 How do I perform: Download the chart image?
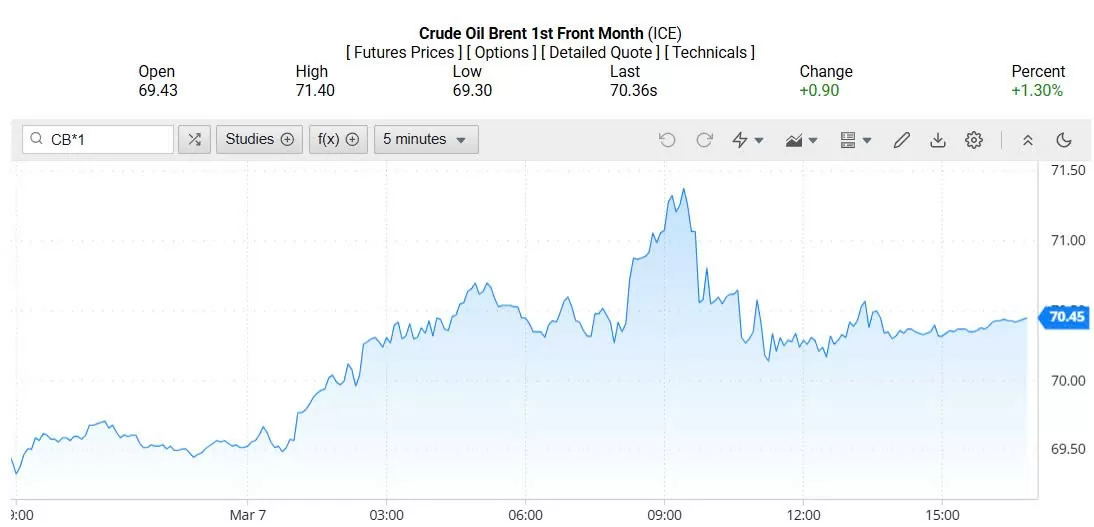pyautogui.click(x=938, y=140)
